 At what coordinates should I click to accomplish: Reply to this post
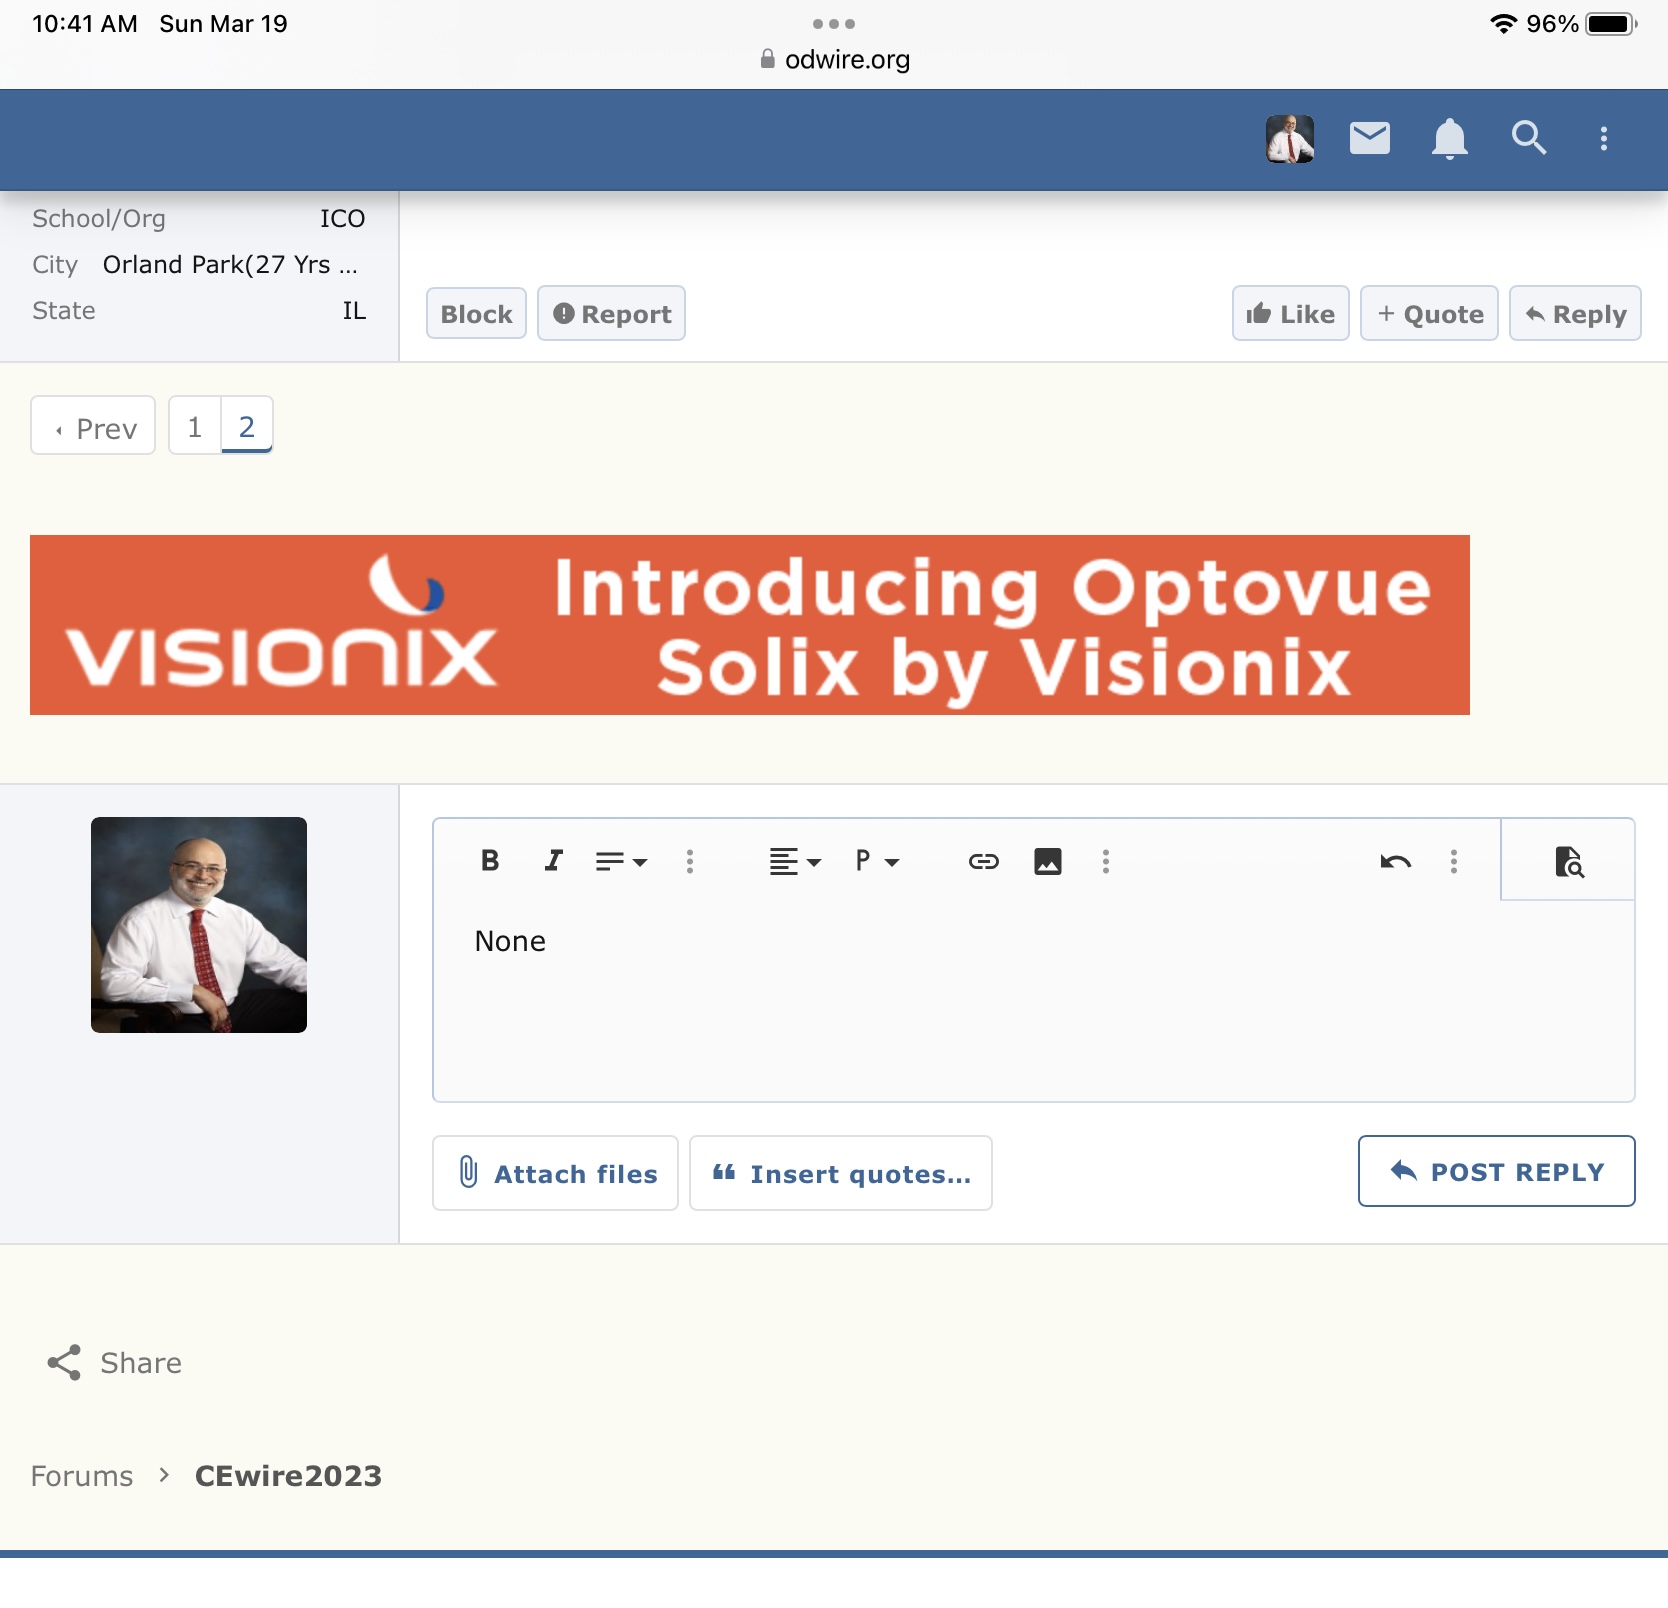click(x=1575, y=314)
